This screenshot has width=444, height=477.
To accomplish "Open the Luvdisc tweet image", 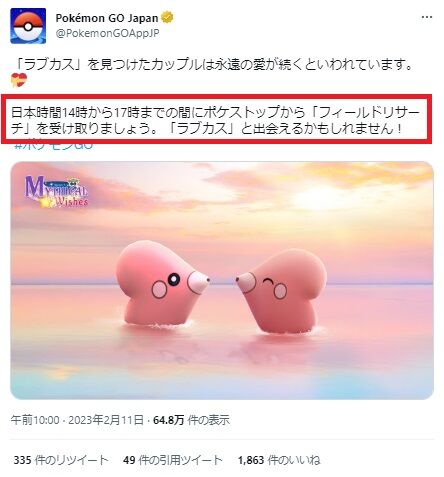I will coord(222,280).
